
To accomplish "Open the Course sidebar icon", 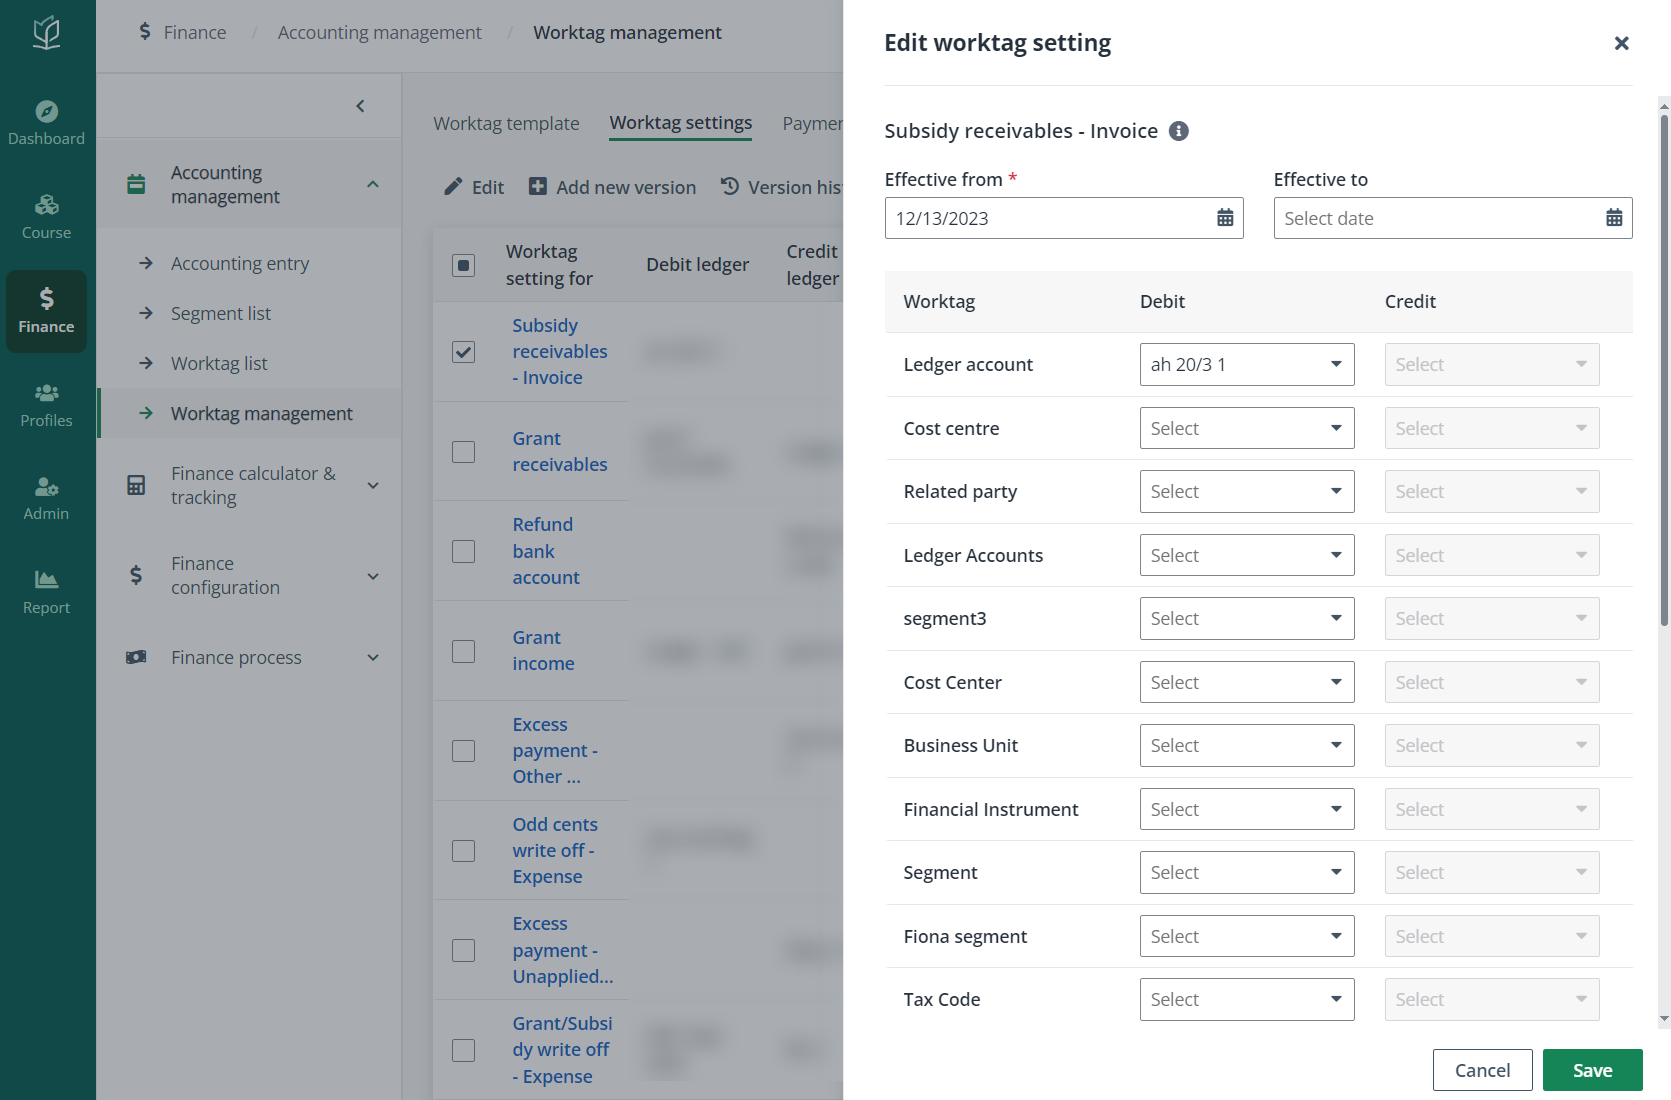I will point(47,205).
